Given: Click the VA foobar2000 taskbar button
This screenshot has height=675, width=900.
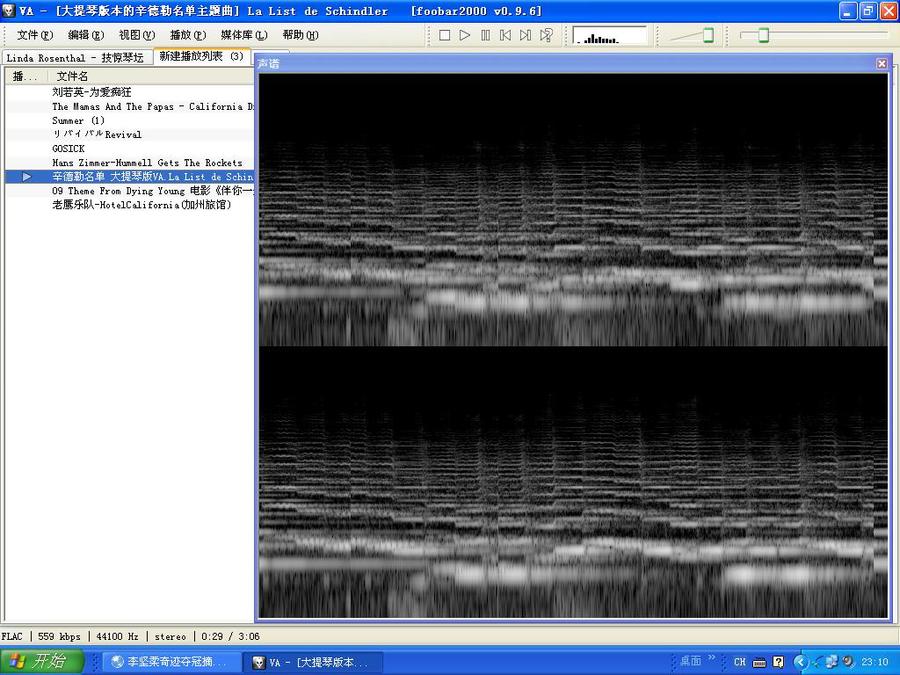Looking at the screenshot, I should click(312, 662).
